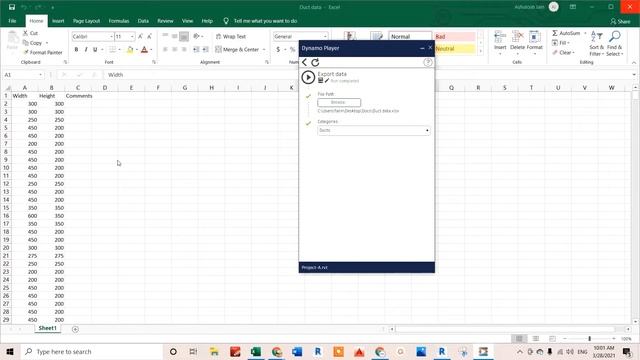Open Sort & Filter
640x360 pixels.
pyautogui.click(x=596, y=43)
